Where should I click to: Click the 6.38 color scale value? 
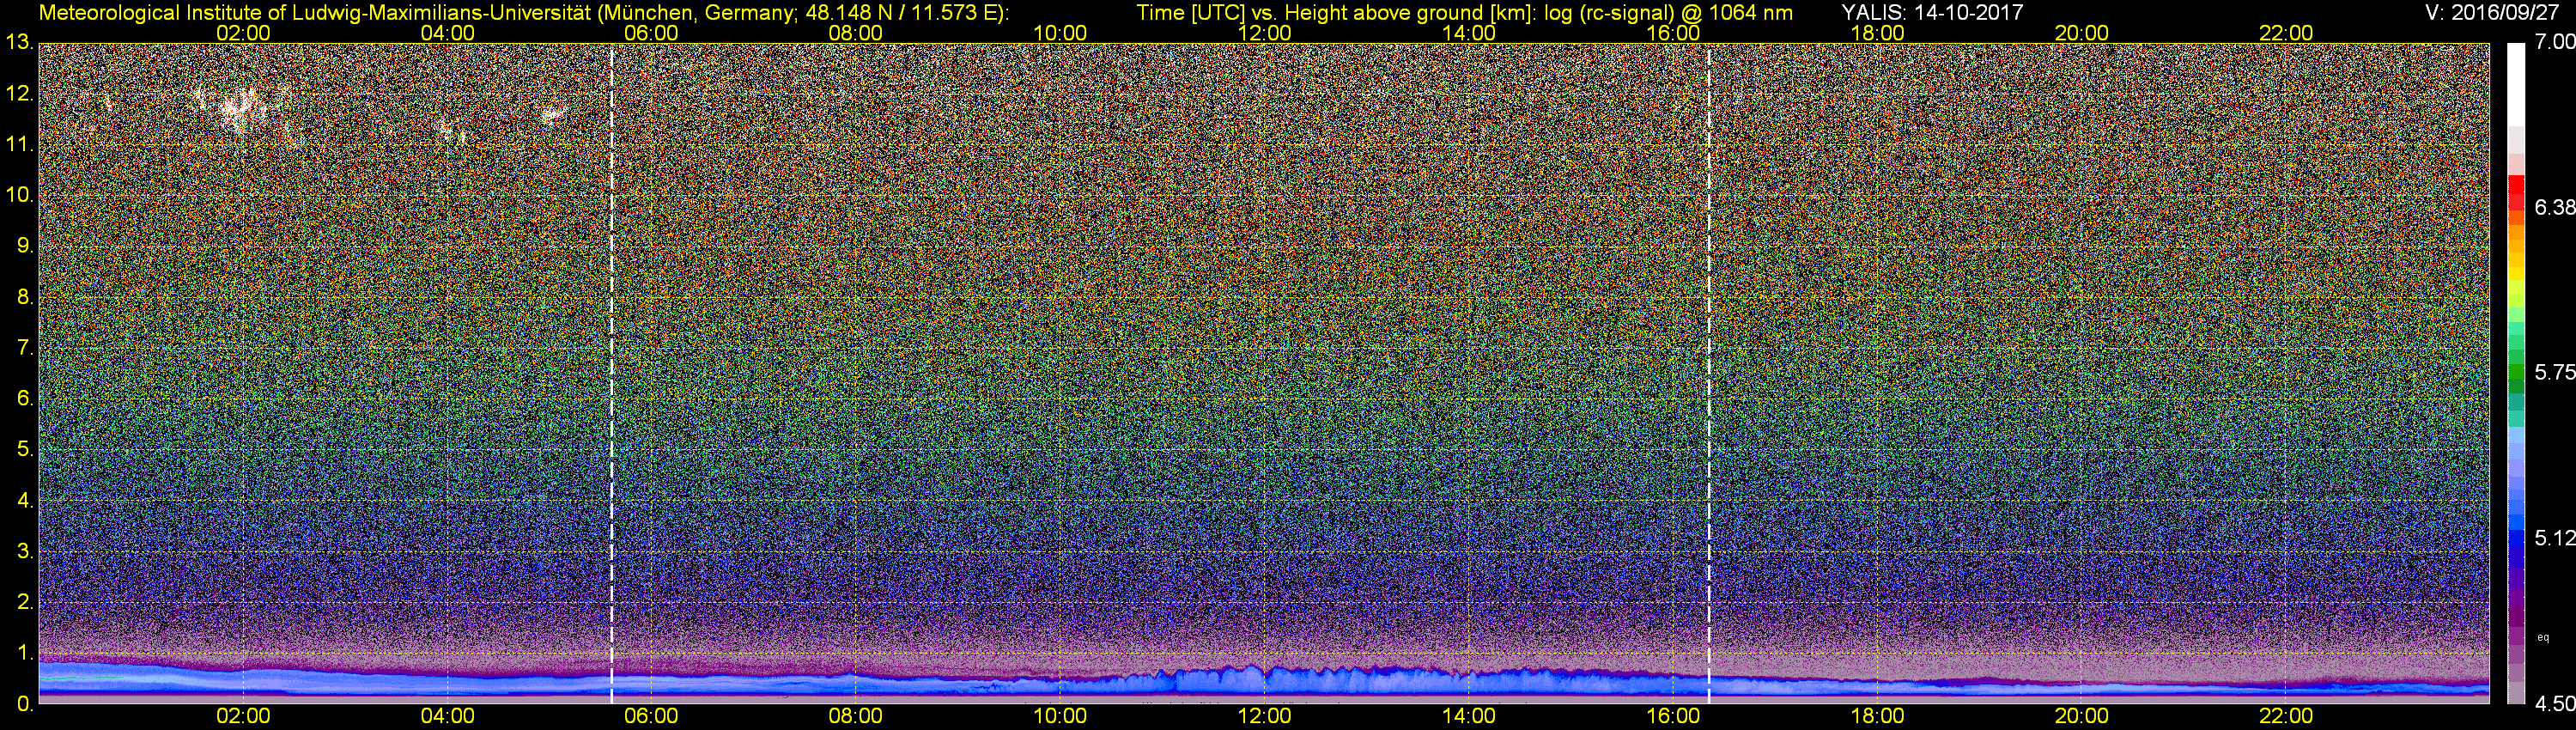[2554, 208]
